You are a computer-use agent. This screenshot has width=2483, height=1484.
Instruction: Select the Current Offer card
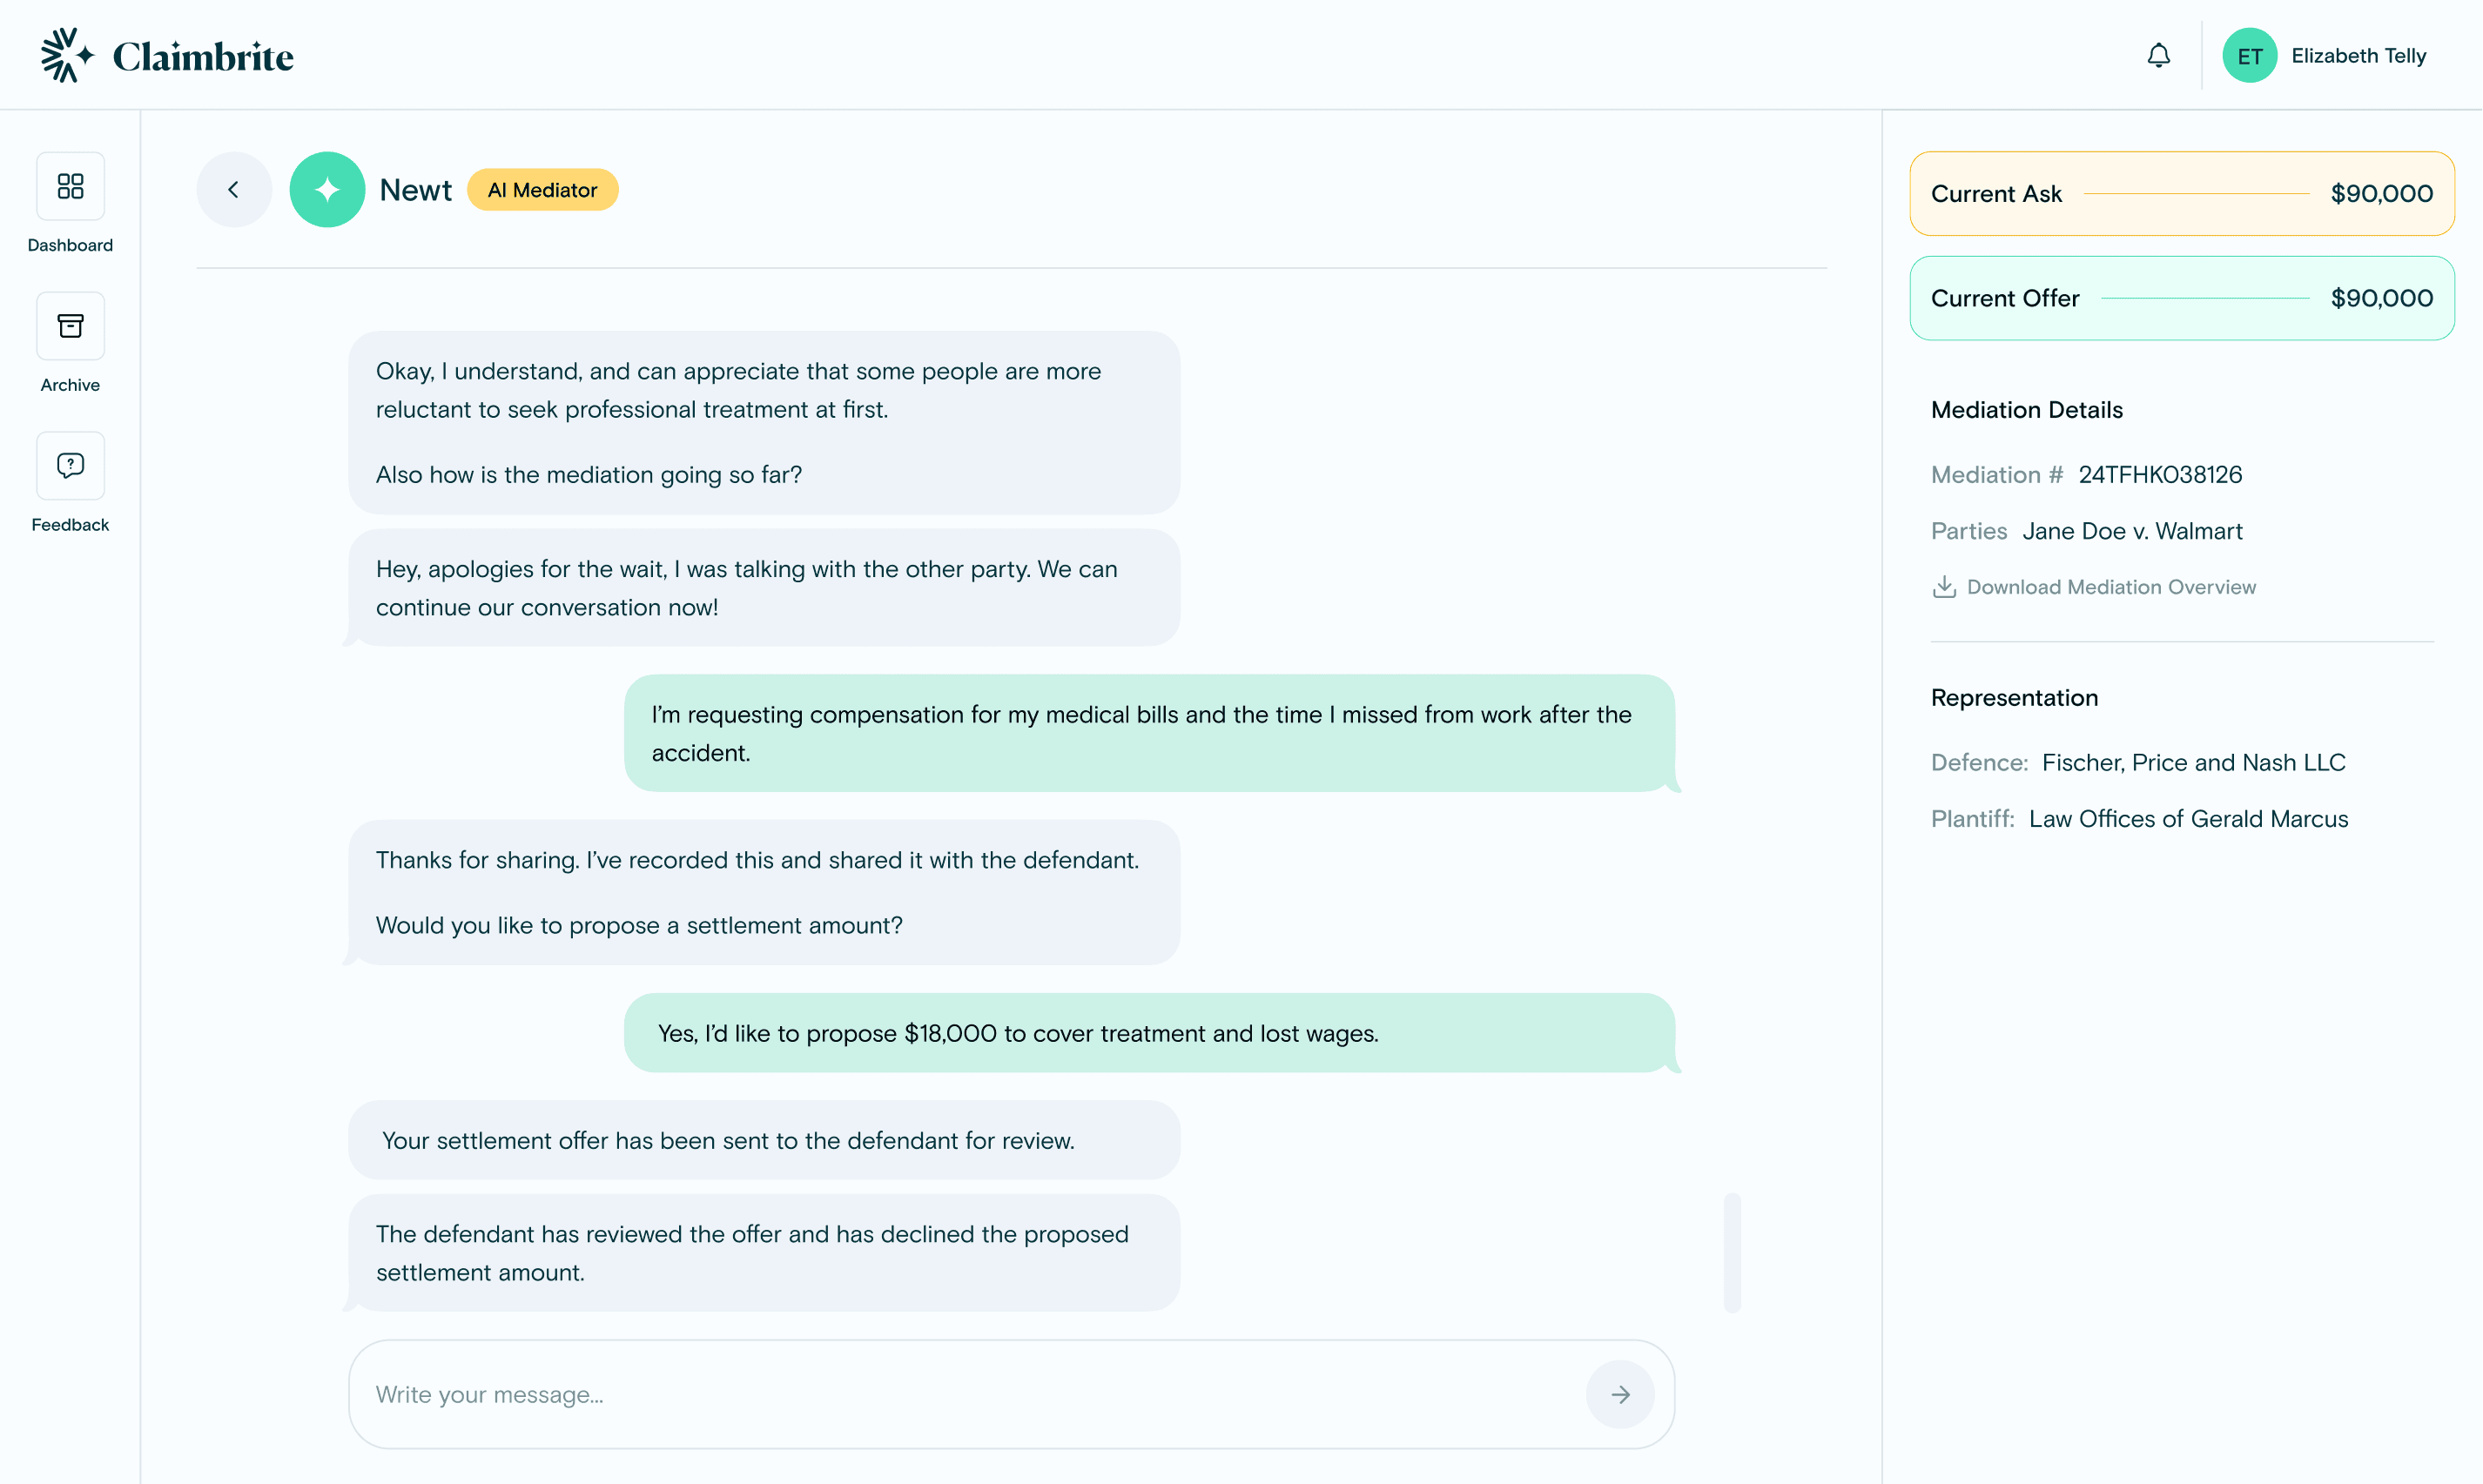tap(2182, 298)
